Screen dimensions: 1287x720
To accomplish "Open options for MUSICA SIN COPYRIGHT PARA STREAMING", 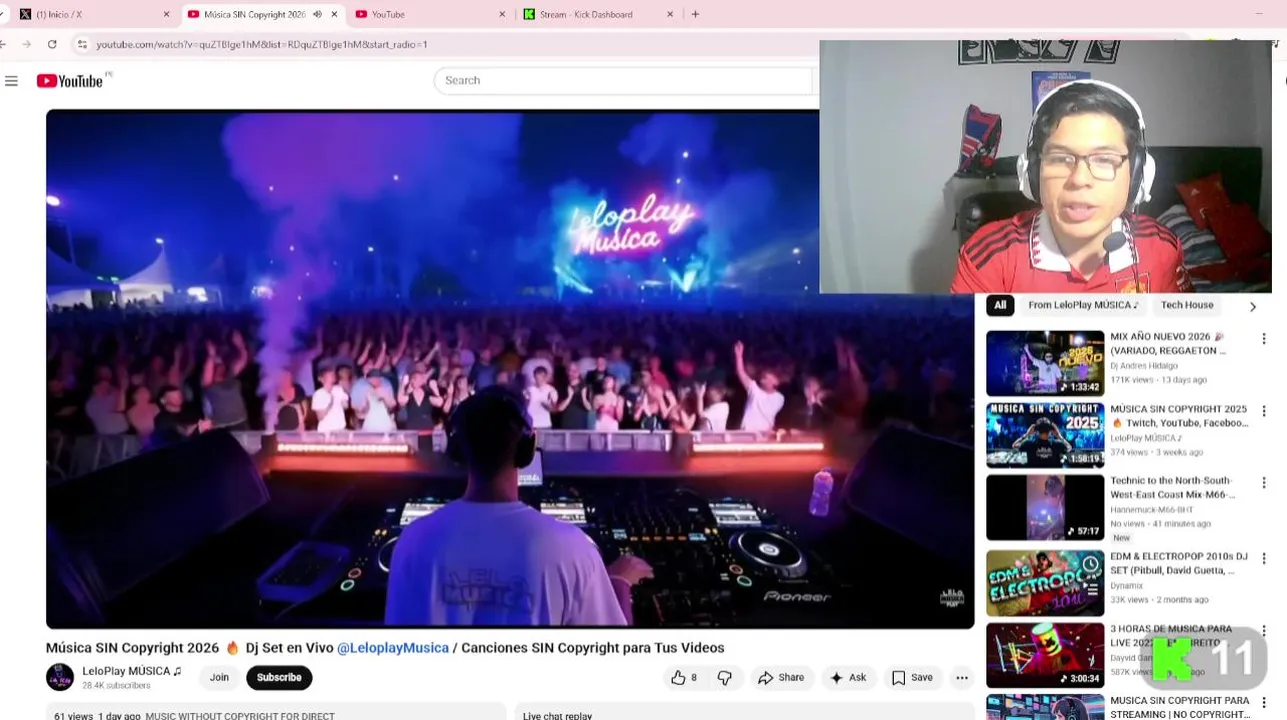I will coord(1264,703).
